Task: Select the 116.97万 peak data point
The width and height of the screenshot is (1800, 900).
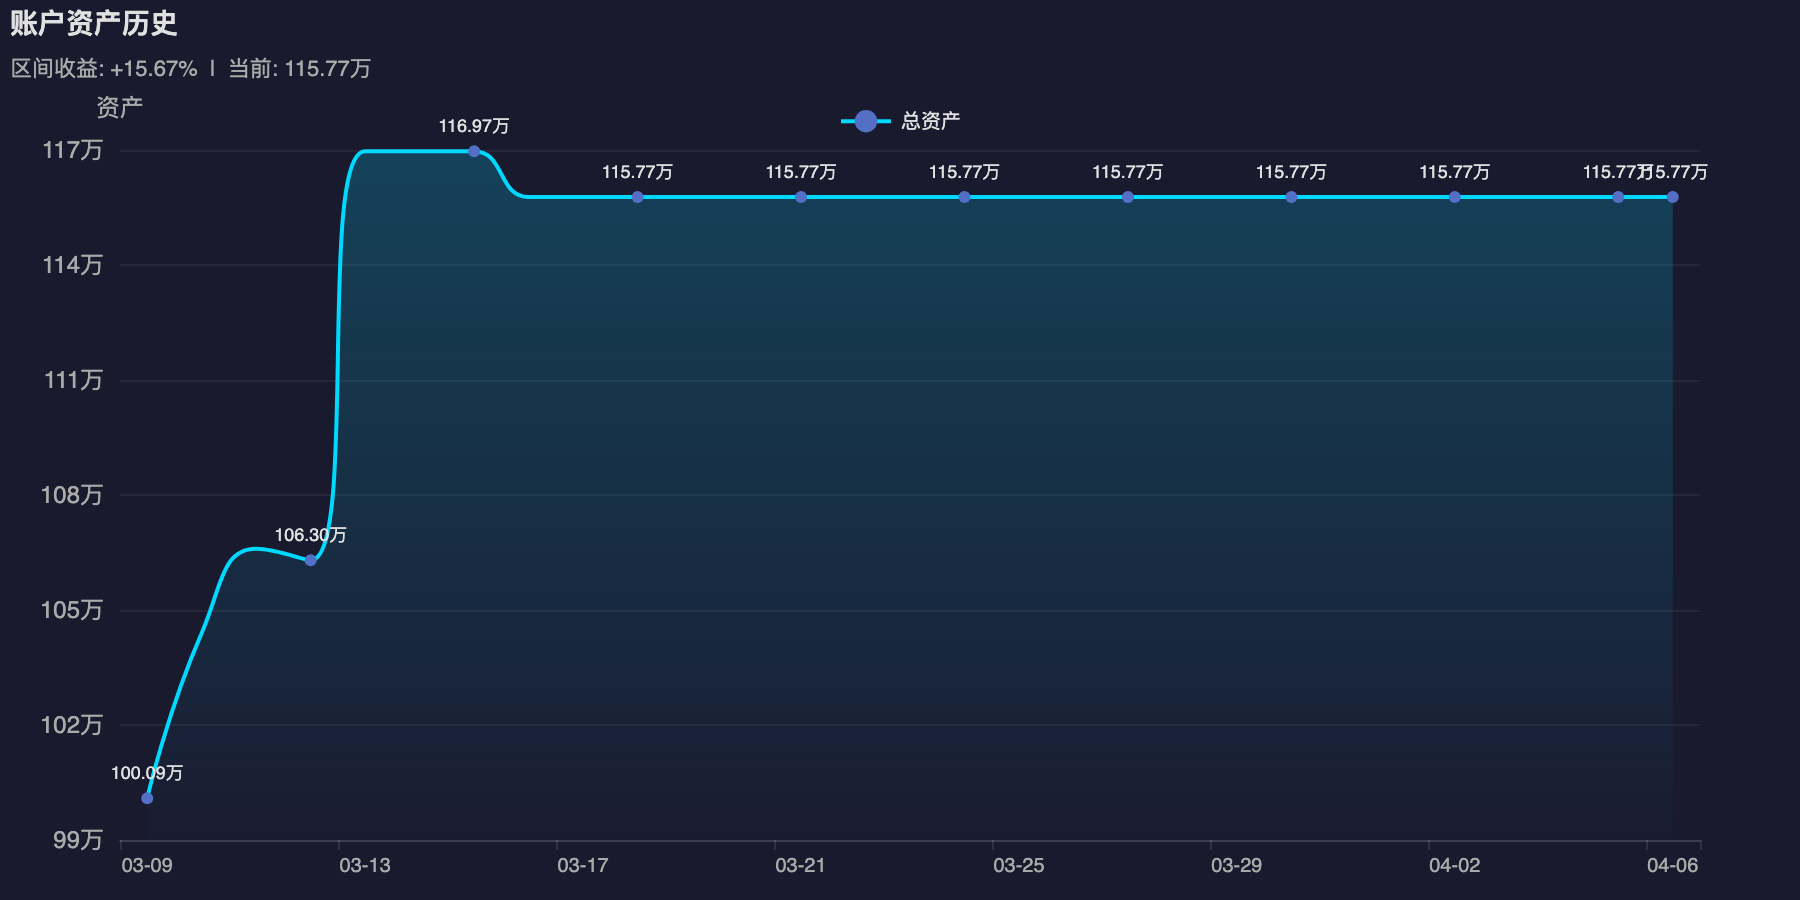Action: [x=474, y=151]
